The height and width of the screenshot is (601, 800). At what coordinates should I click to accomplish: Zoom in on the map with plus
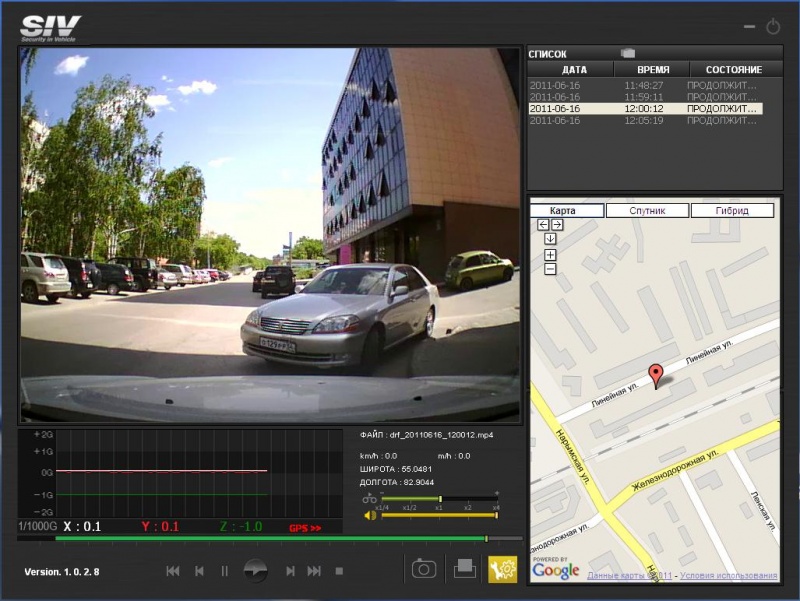[x=550, y=255]
